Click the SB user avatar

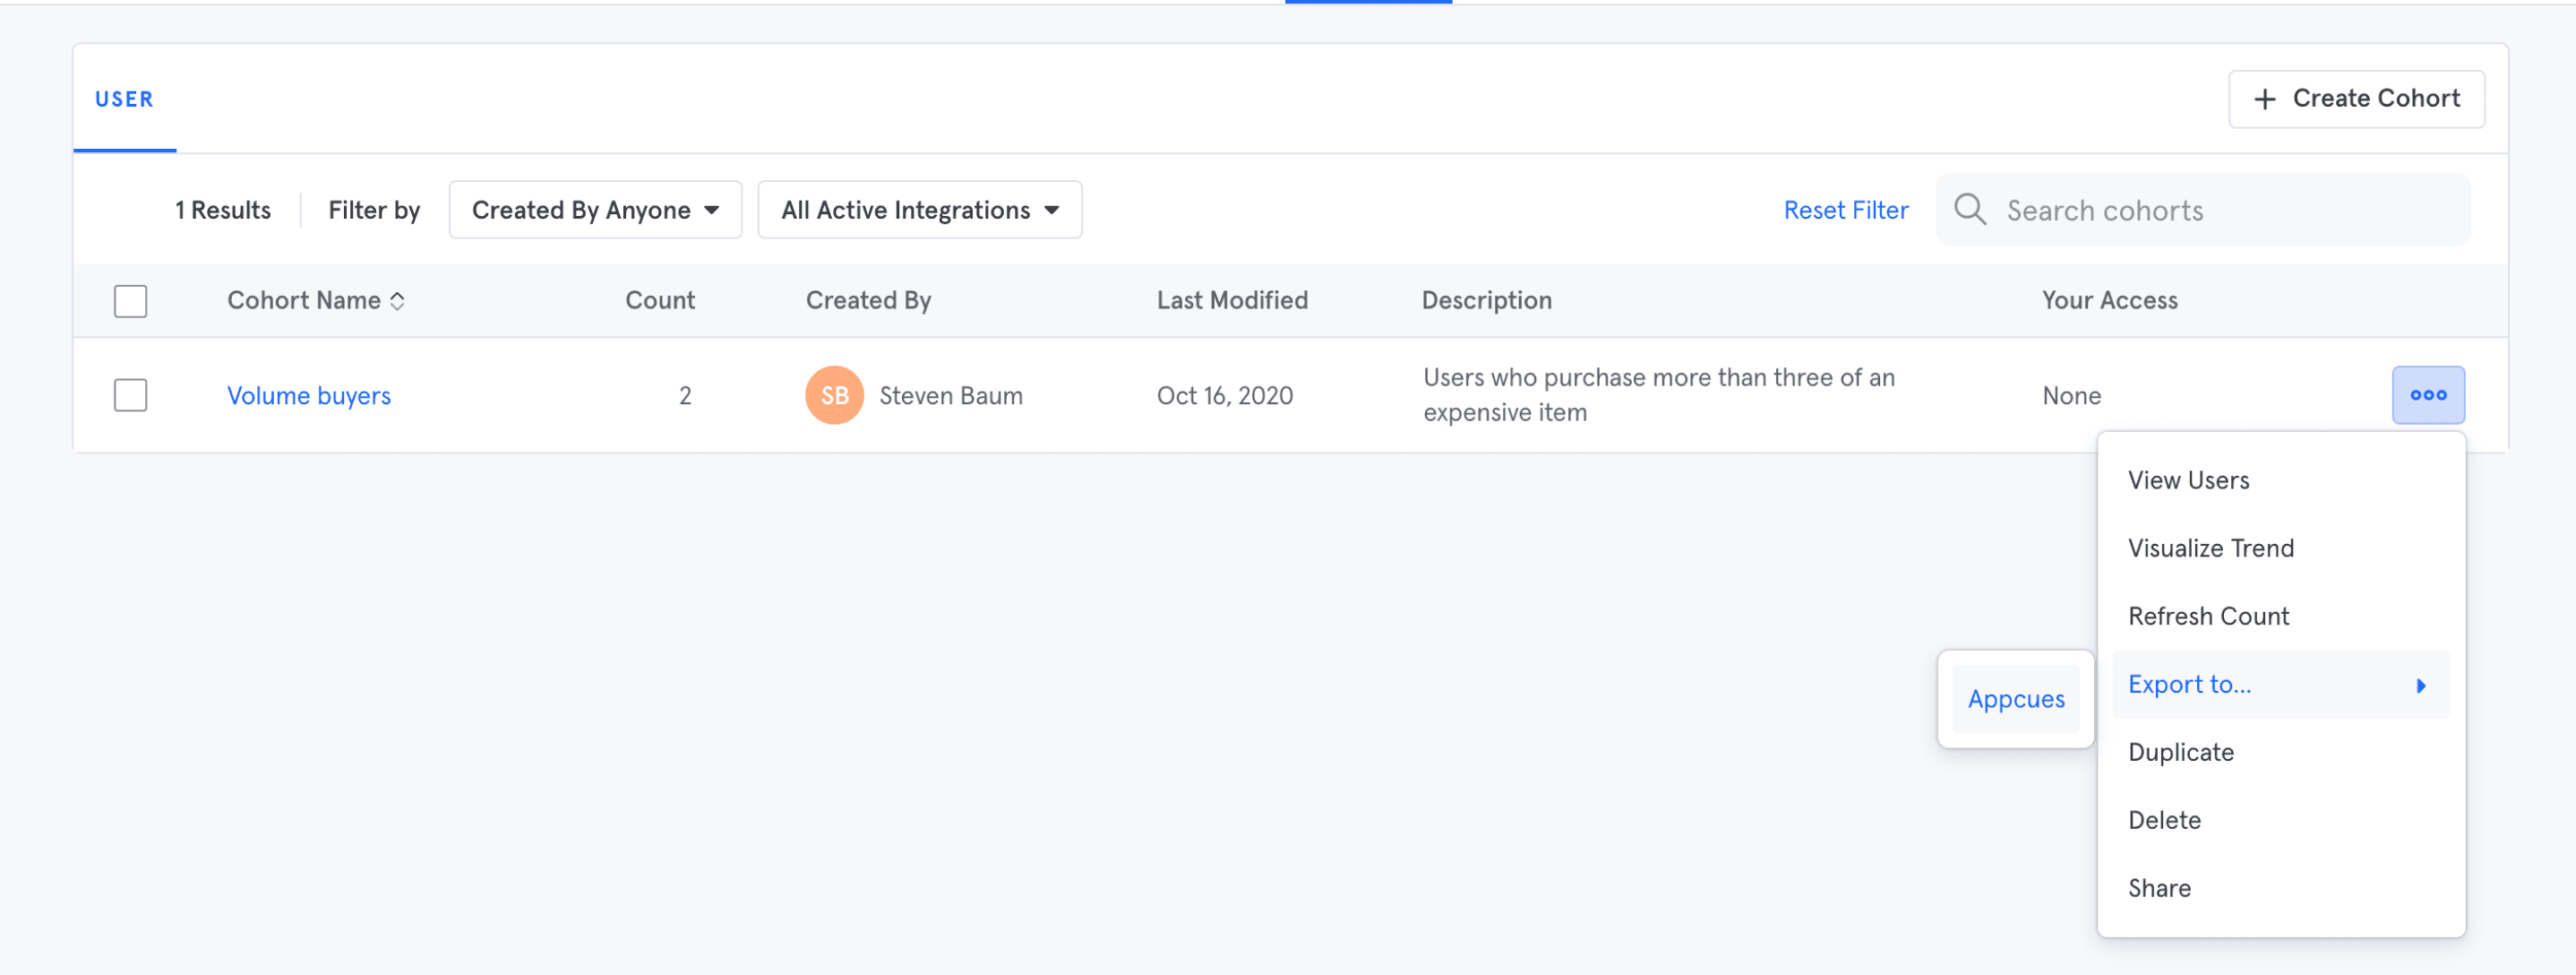(x=833, y=395)
